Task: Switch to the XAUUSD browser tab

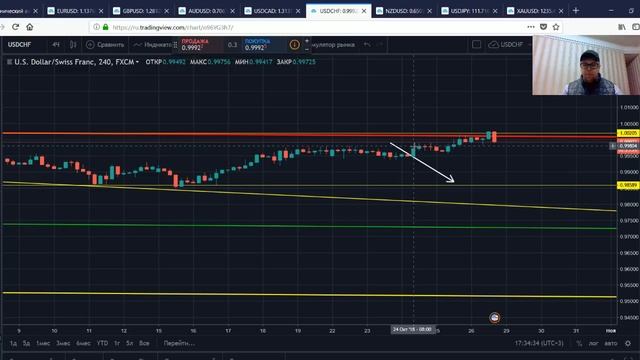Action: [536, 11]
